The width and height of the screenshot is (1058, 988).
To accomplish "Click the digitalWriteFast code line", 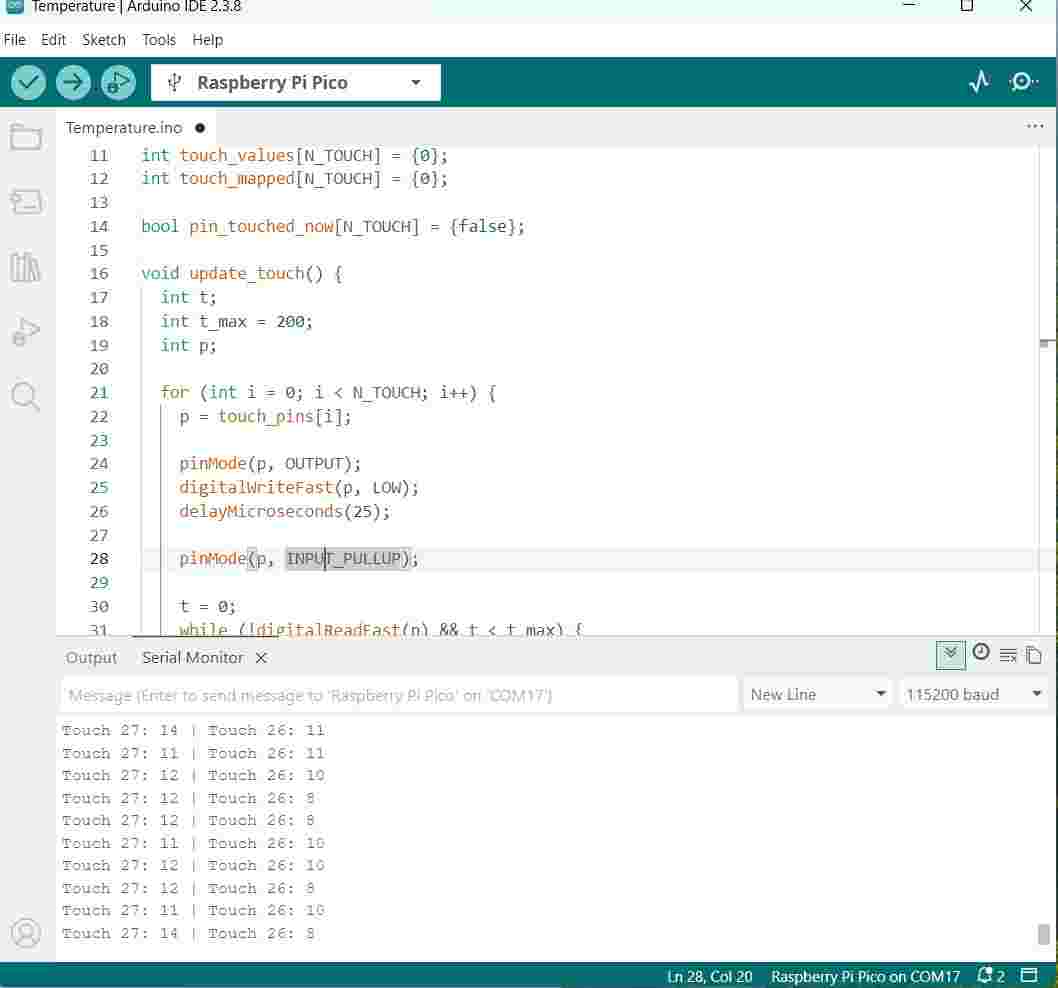I will (x=299, y=488).
